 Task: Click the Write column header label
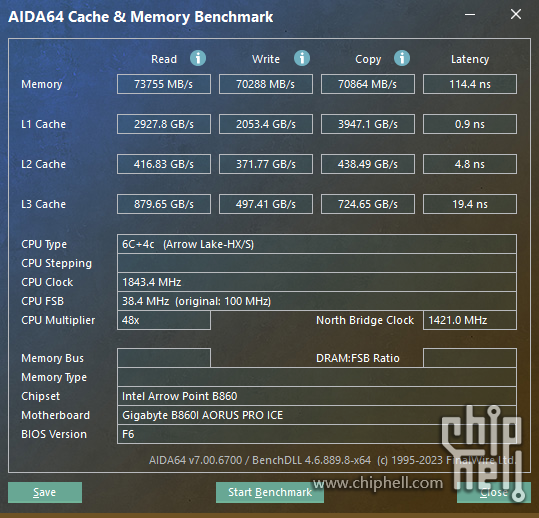tap(266, 59)
